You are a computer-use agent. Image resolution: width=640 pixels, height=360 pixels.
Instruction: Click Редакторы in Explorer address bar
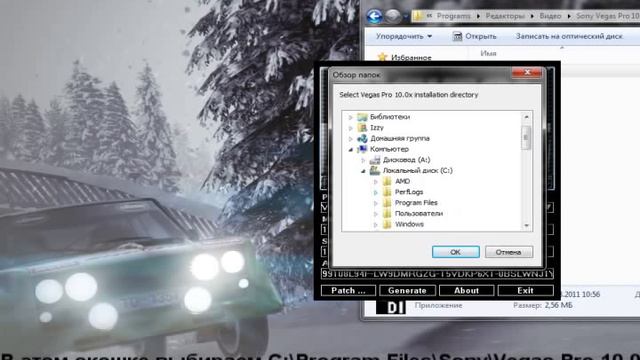tap(505, 16)
